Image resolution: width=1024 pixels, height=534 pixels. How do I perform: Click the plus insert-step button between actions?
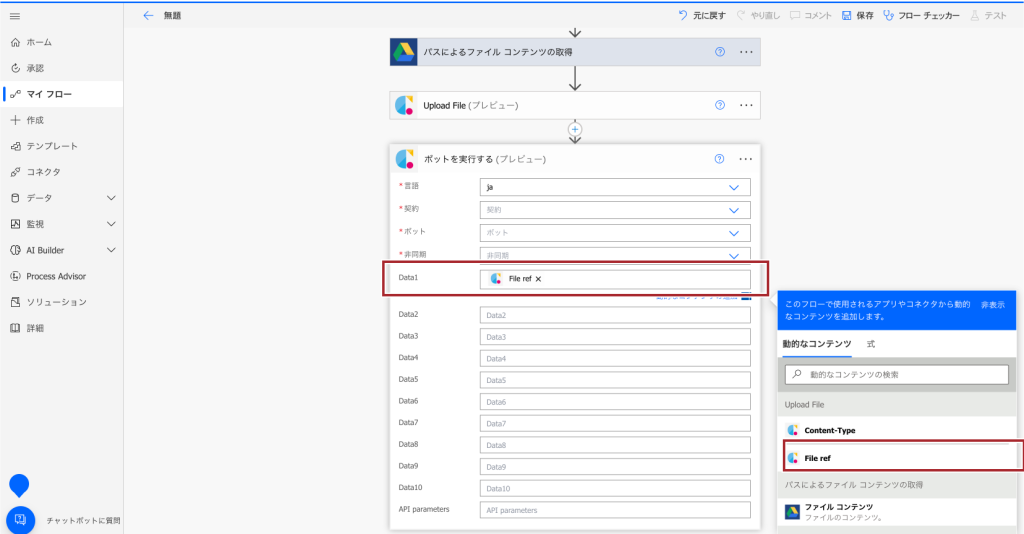pos(575,129)
